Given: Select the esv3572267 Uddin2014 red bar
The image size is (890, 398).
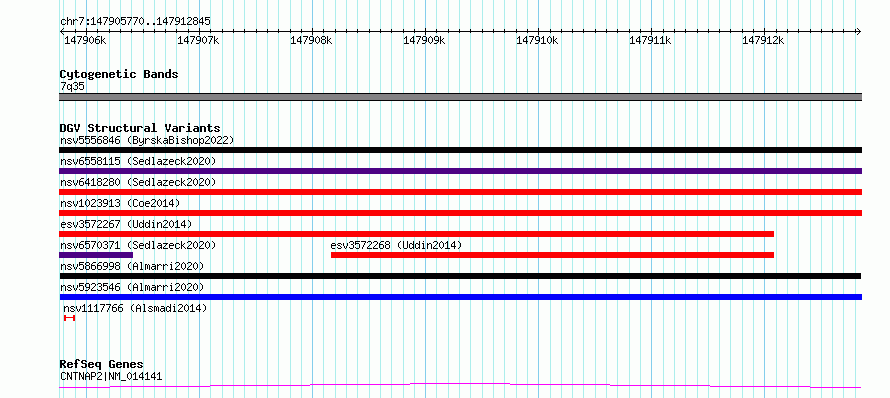Looking at the screenshot, I should [x=417, y=234].
